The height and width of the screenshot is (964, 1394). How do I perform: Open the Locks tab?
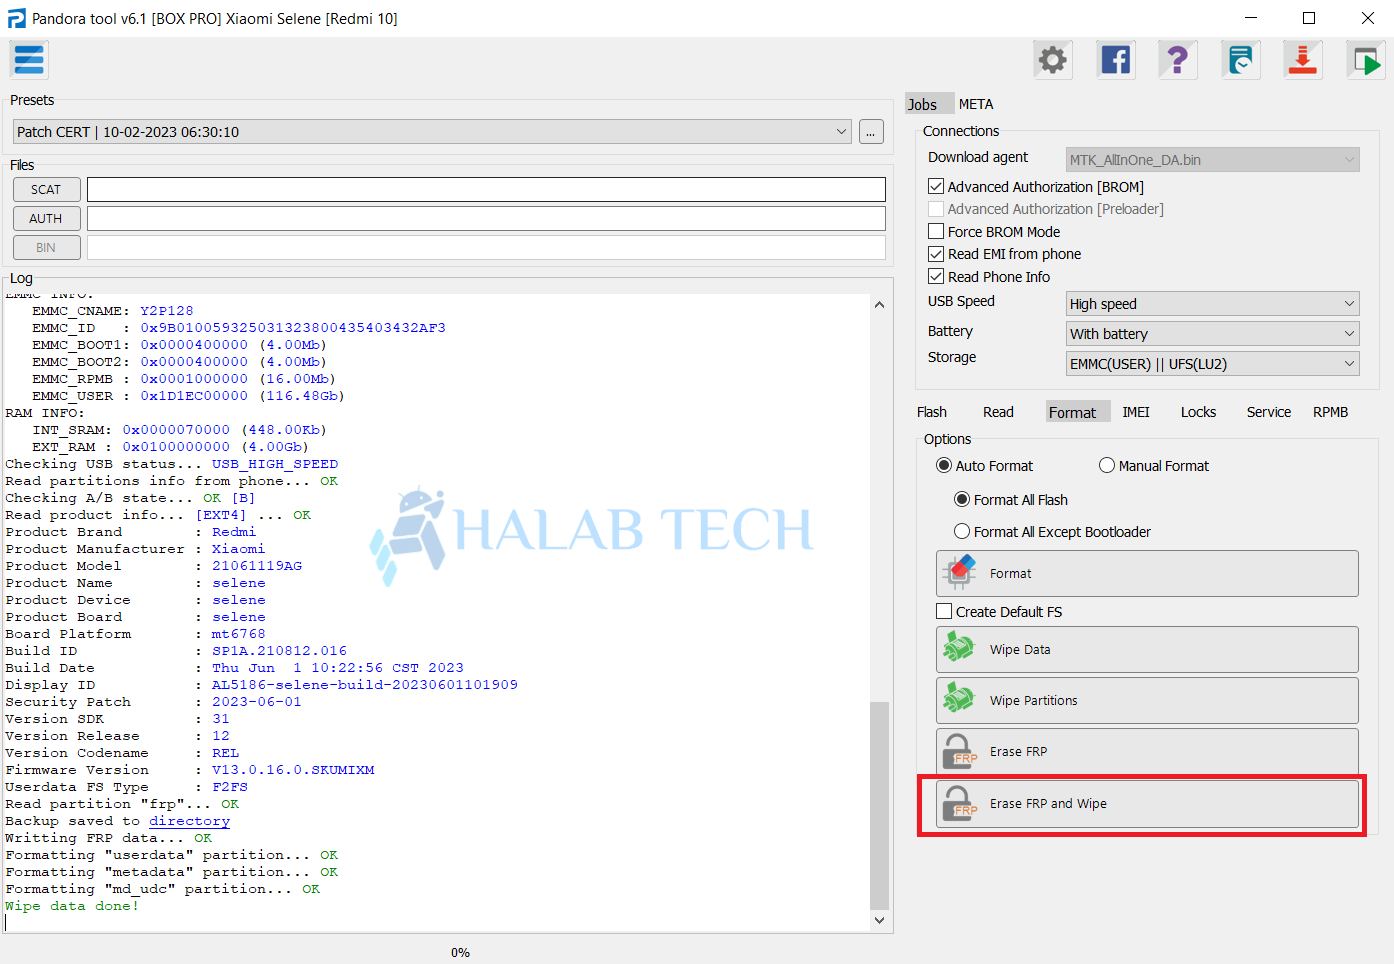click(1198, 412)
